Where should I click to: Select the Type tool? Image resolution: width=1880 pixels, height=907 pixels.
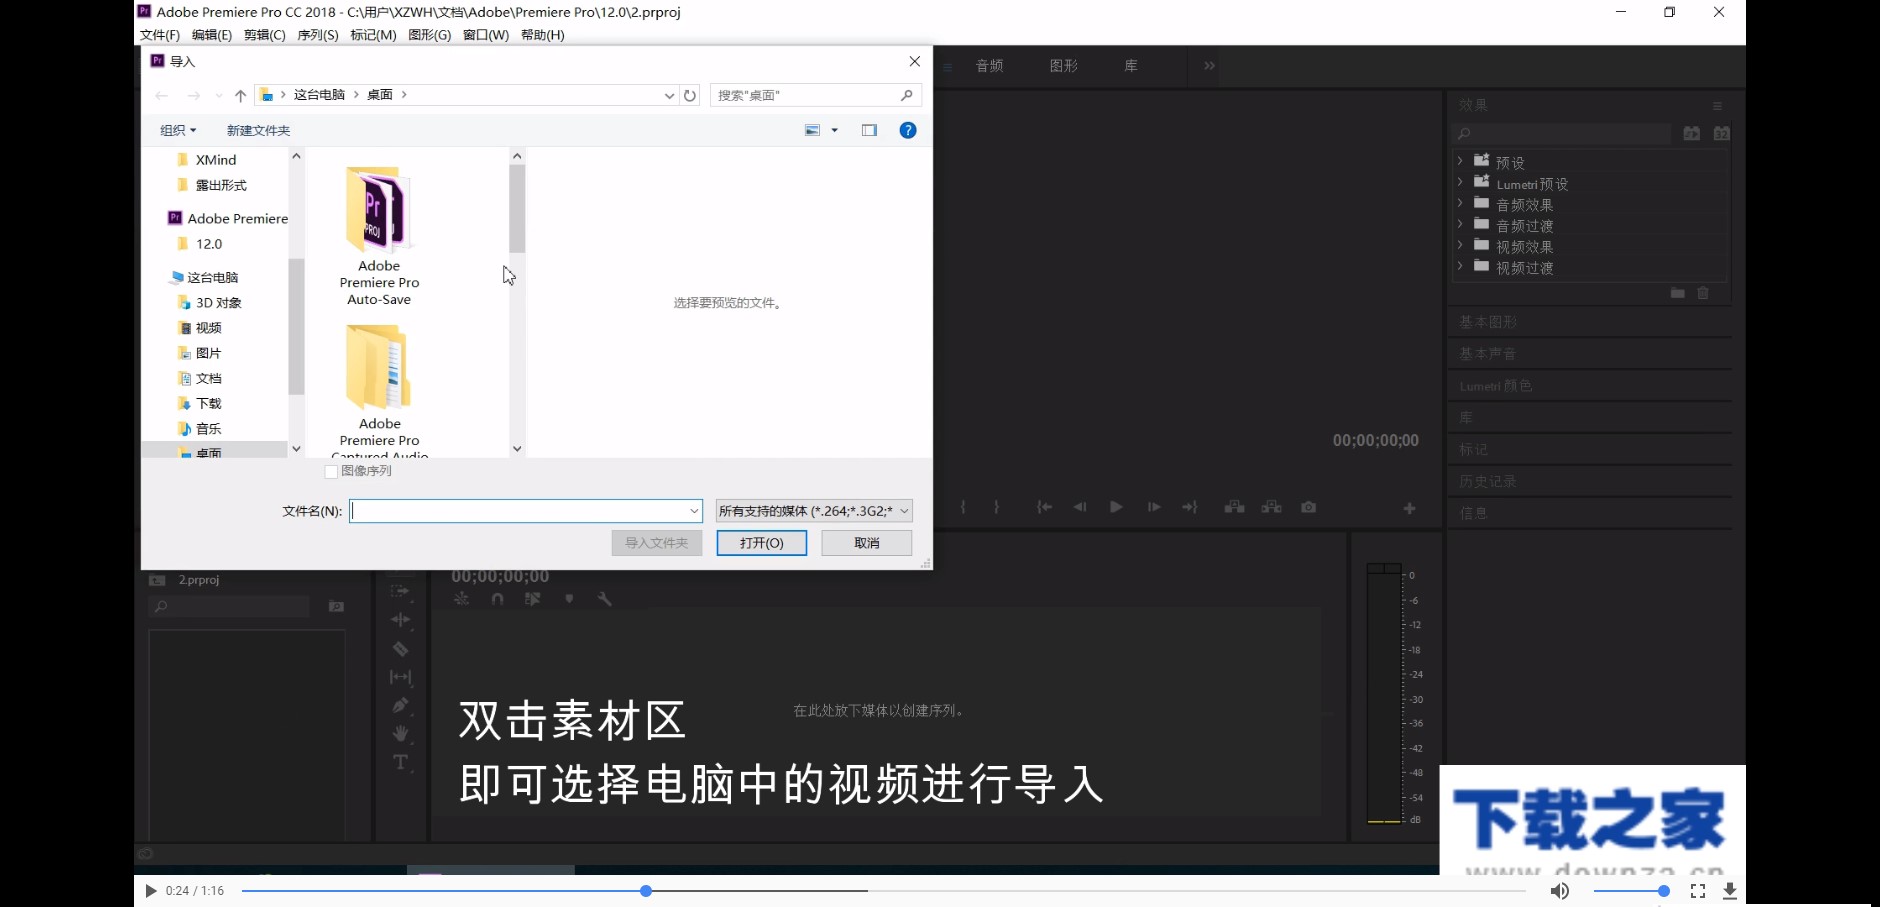tap(401, 761)
